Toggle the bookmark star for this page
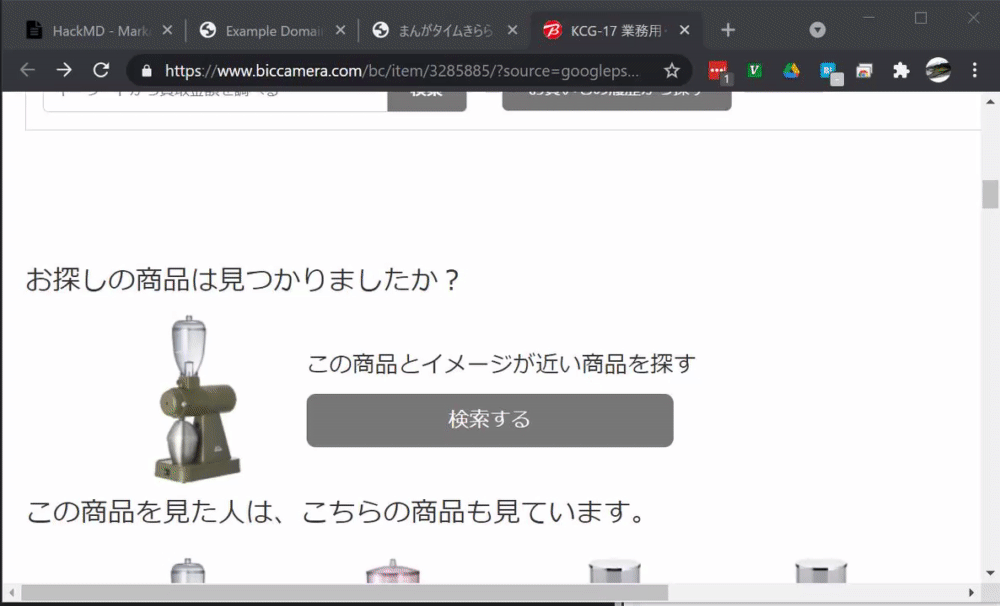The height and width of the screenshot is (606, 1000). [x=672, y=71]
